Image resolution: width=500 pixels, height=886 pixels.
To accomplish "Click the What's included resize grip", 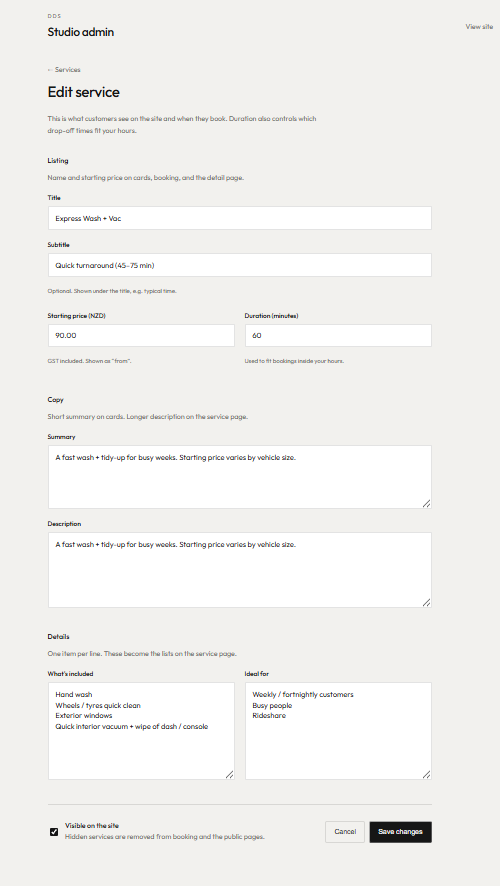I will click(x=229, y=775).
